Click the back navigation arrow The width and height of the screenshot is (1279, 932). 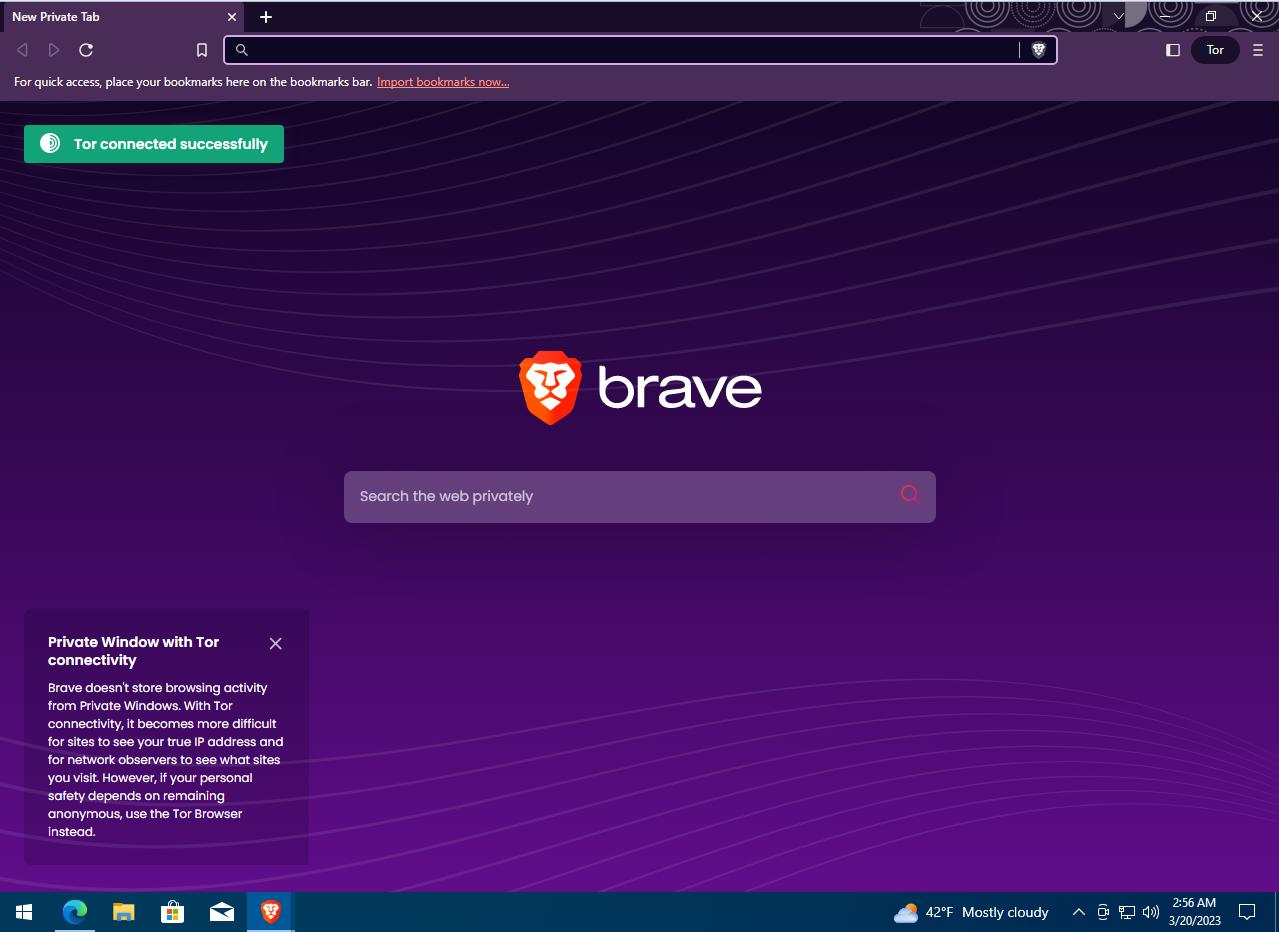pyautogui.click(x=22, y=50)
